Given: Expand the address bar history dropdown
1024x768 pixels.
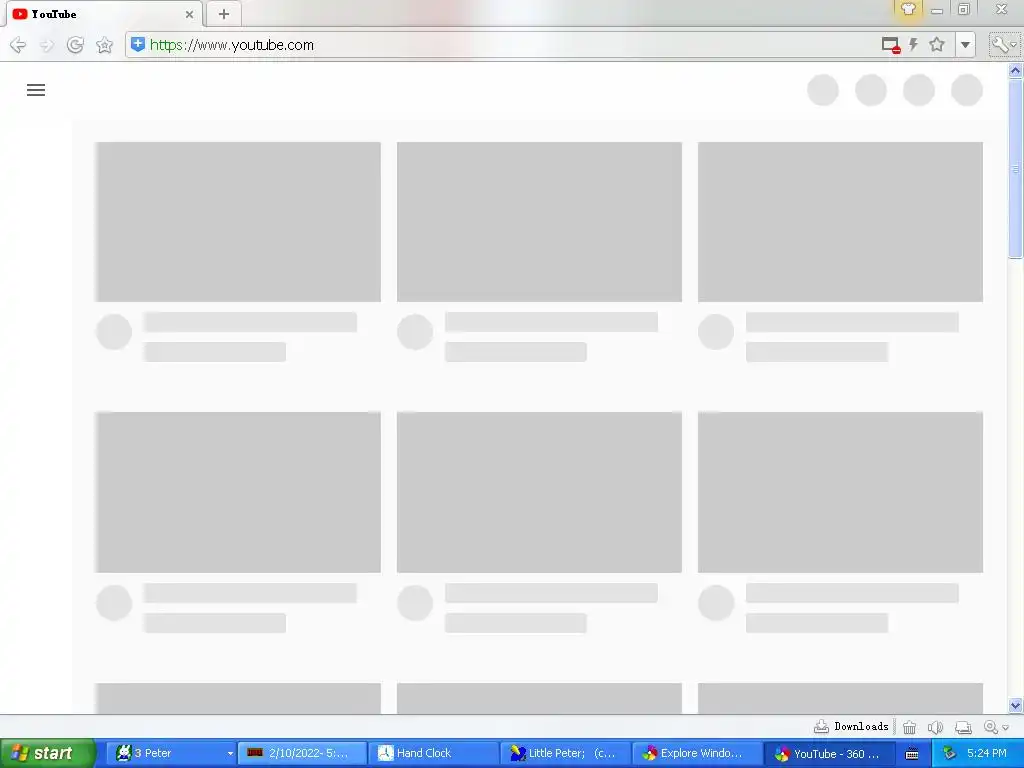Looking at the screenshot, I should [965, 45].
